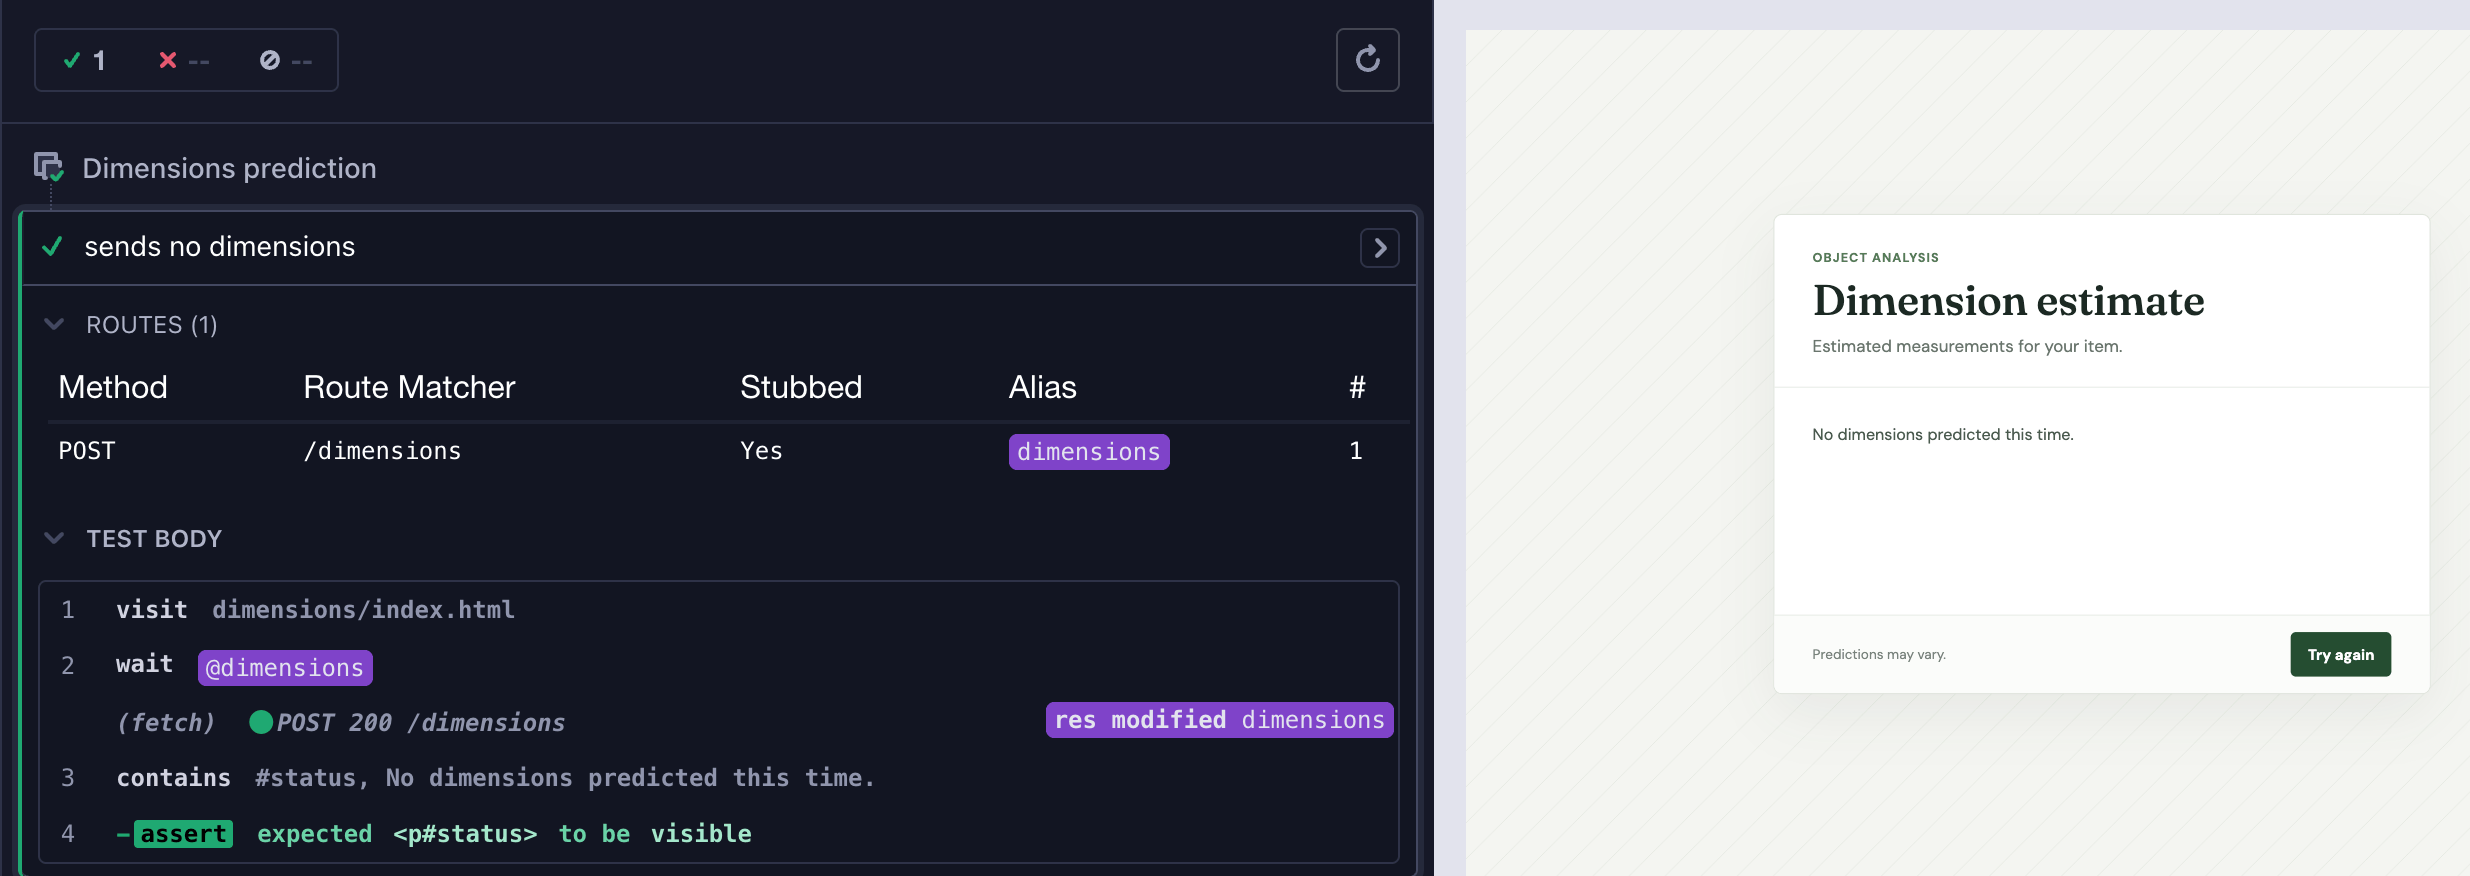
Task: Click the pending tests circle-slash counter
Action: 286,60
